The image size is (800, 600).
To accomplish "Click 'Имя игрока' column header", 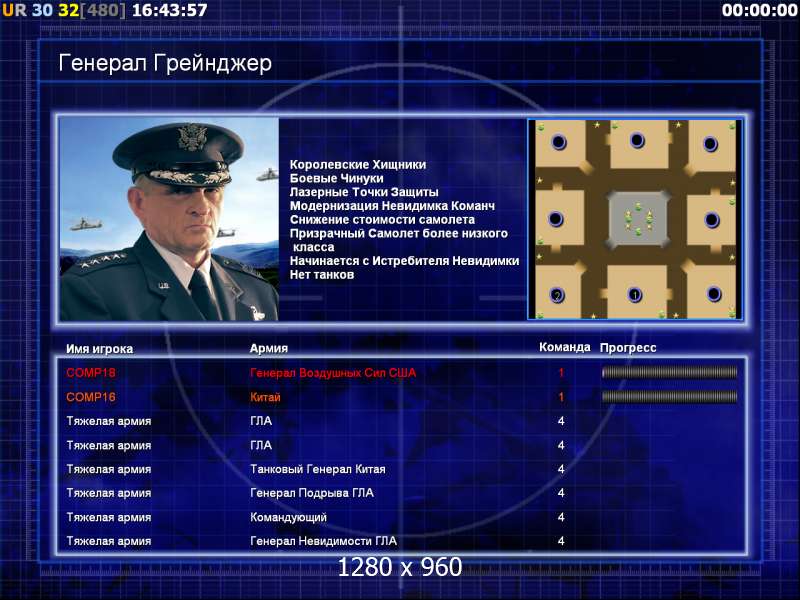I will pyautogui.click(x=99, y=349).
